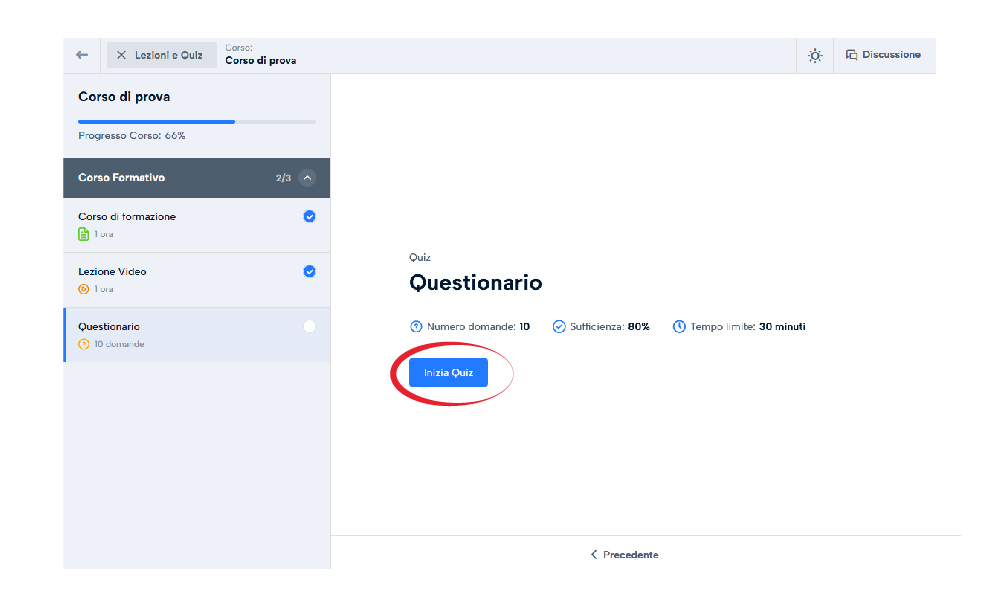Image resolution: width=1000 pixels, height=595 pixels.
Task: Click the X icon beside Lezioni e Quiz
Action: [x=121, y=55]
